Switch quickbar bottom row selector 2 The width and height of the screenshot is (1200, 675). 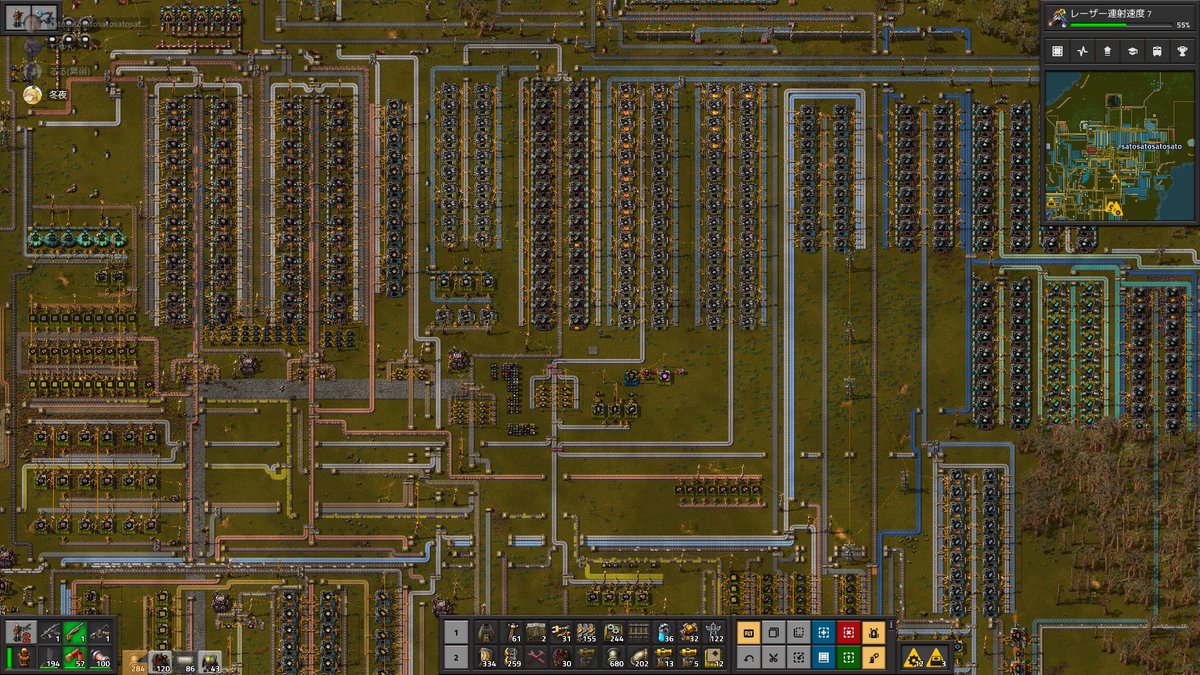click(x=456, y=657)
